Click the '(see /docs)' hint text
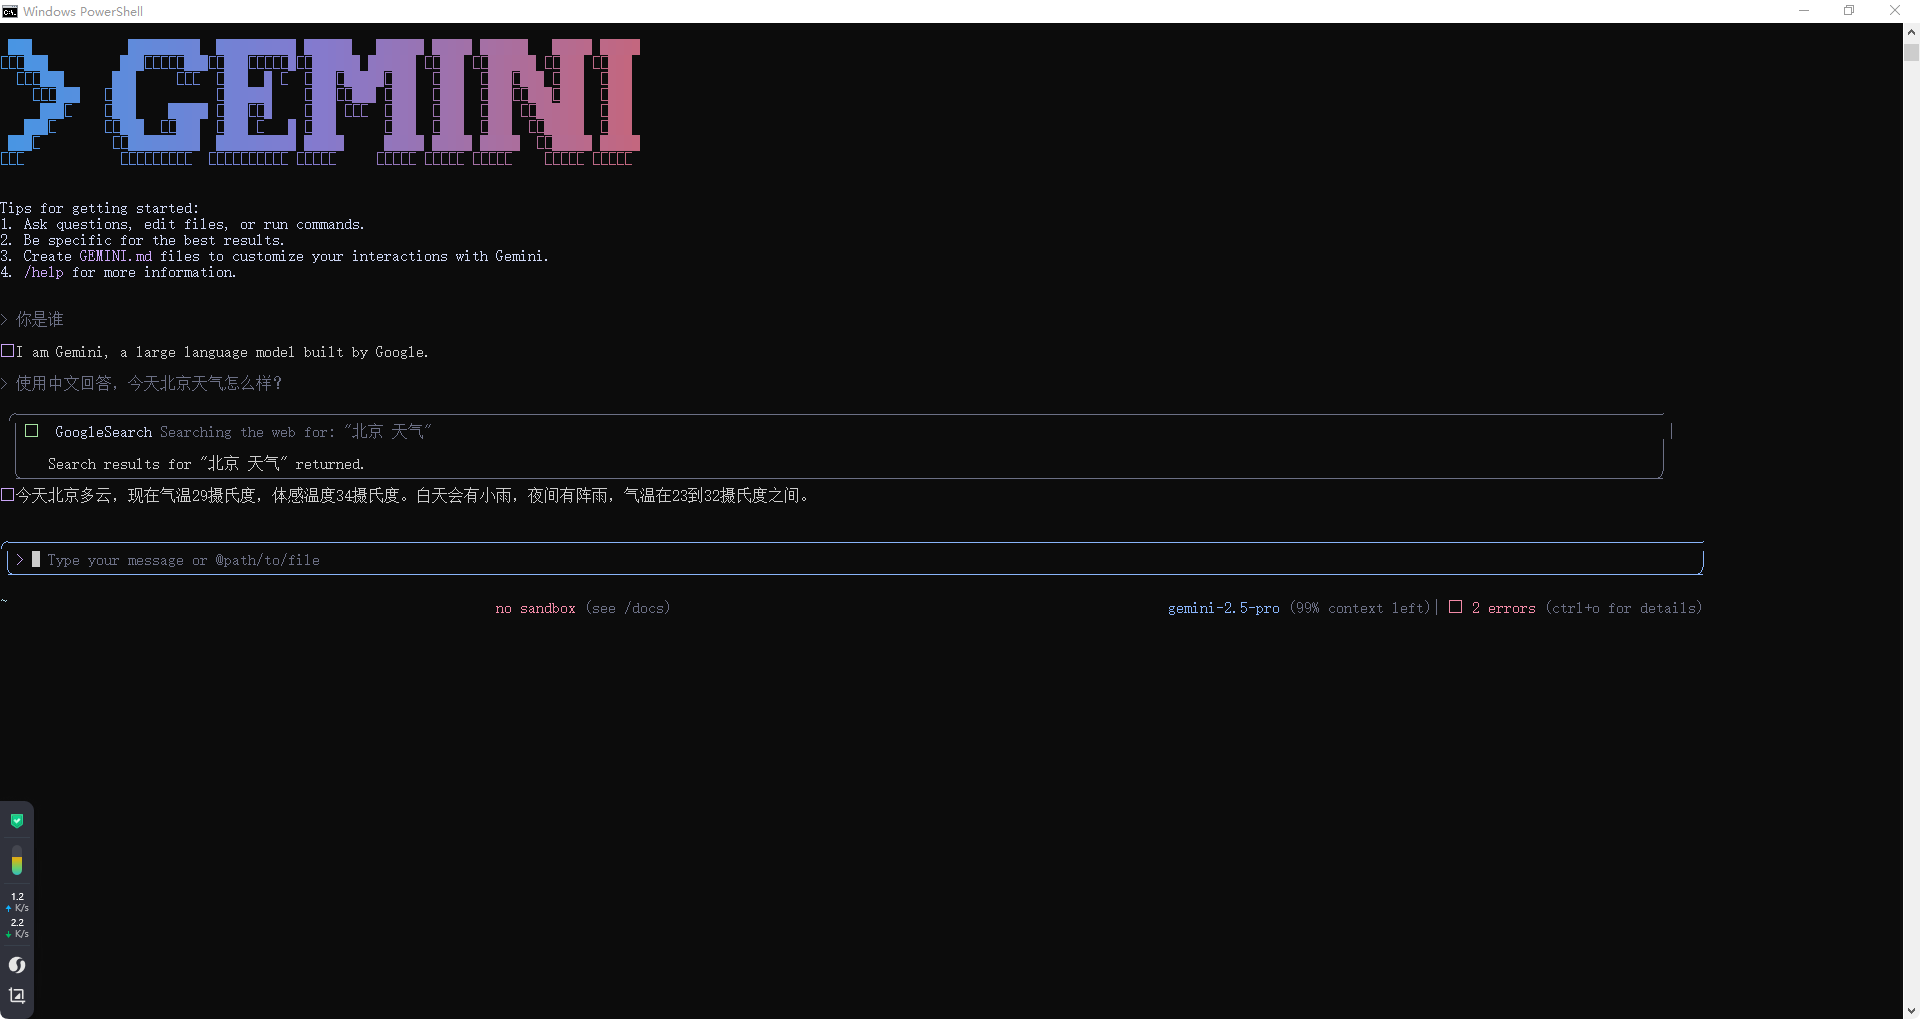Image resolution: width=1920 pixels, height=1019 pixels. [x=627, y=608]
